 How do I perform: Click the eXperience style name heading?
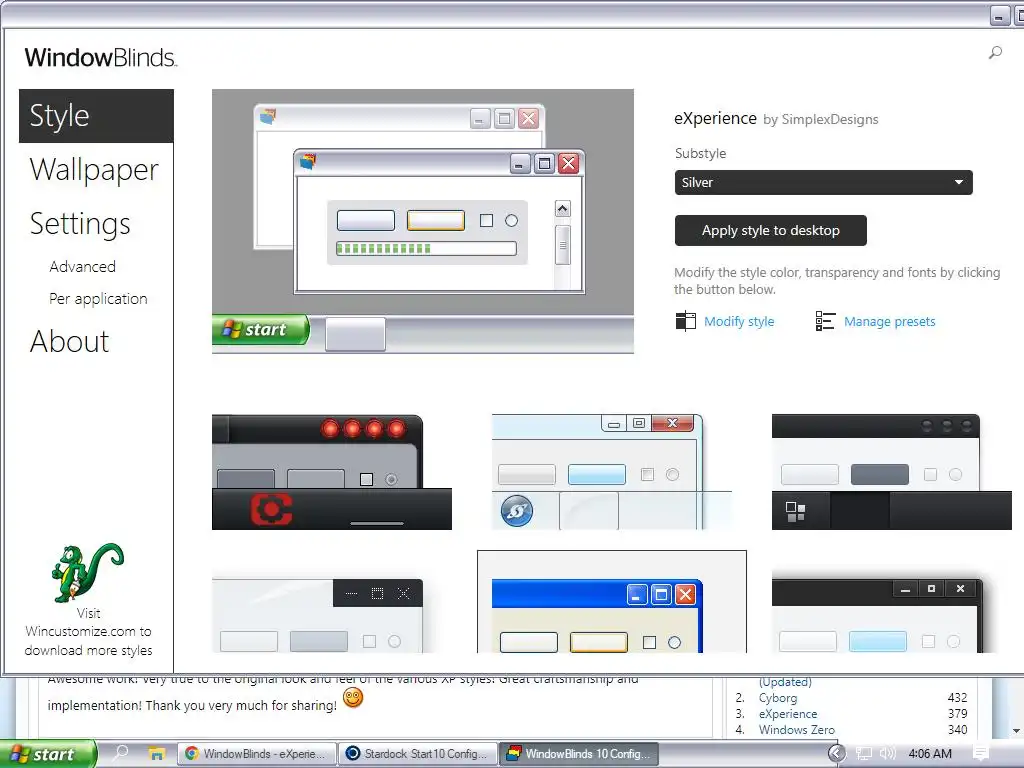tap(715, 118)
